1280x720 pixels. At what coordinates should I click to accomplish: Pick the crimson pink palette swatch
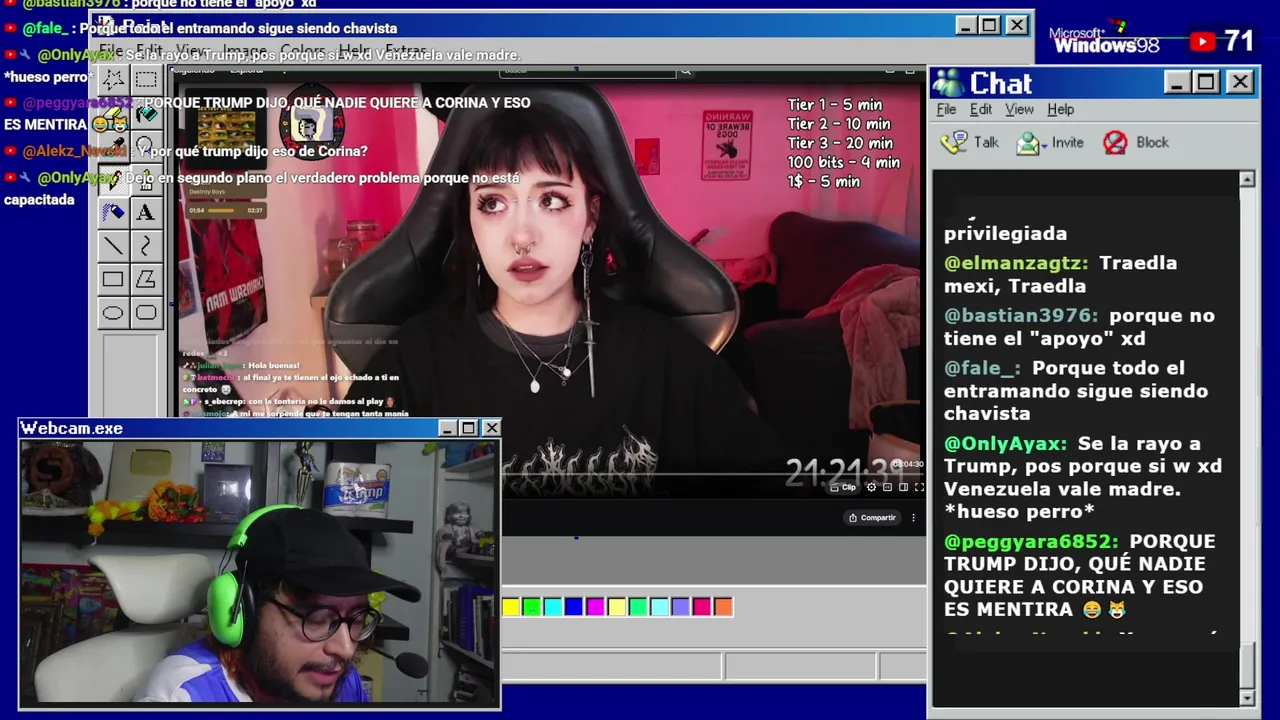click(x=702, y=606)
